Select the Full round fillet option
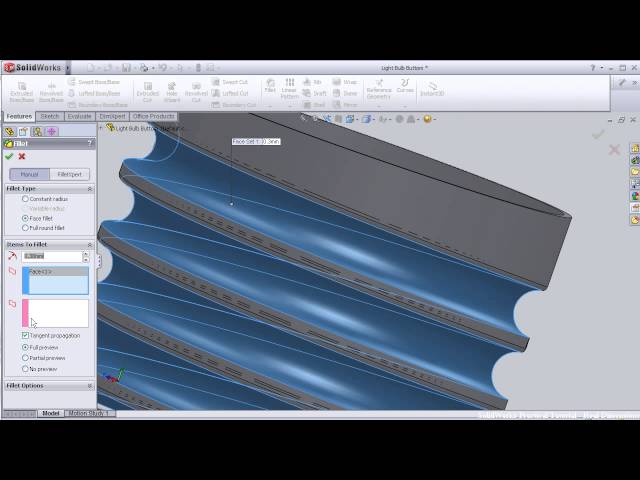This screenshot has width=640, height=480. pos(25,227)
